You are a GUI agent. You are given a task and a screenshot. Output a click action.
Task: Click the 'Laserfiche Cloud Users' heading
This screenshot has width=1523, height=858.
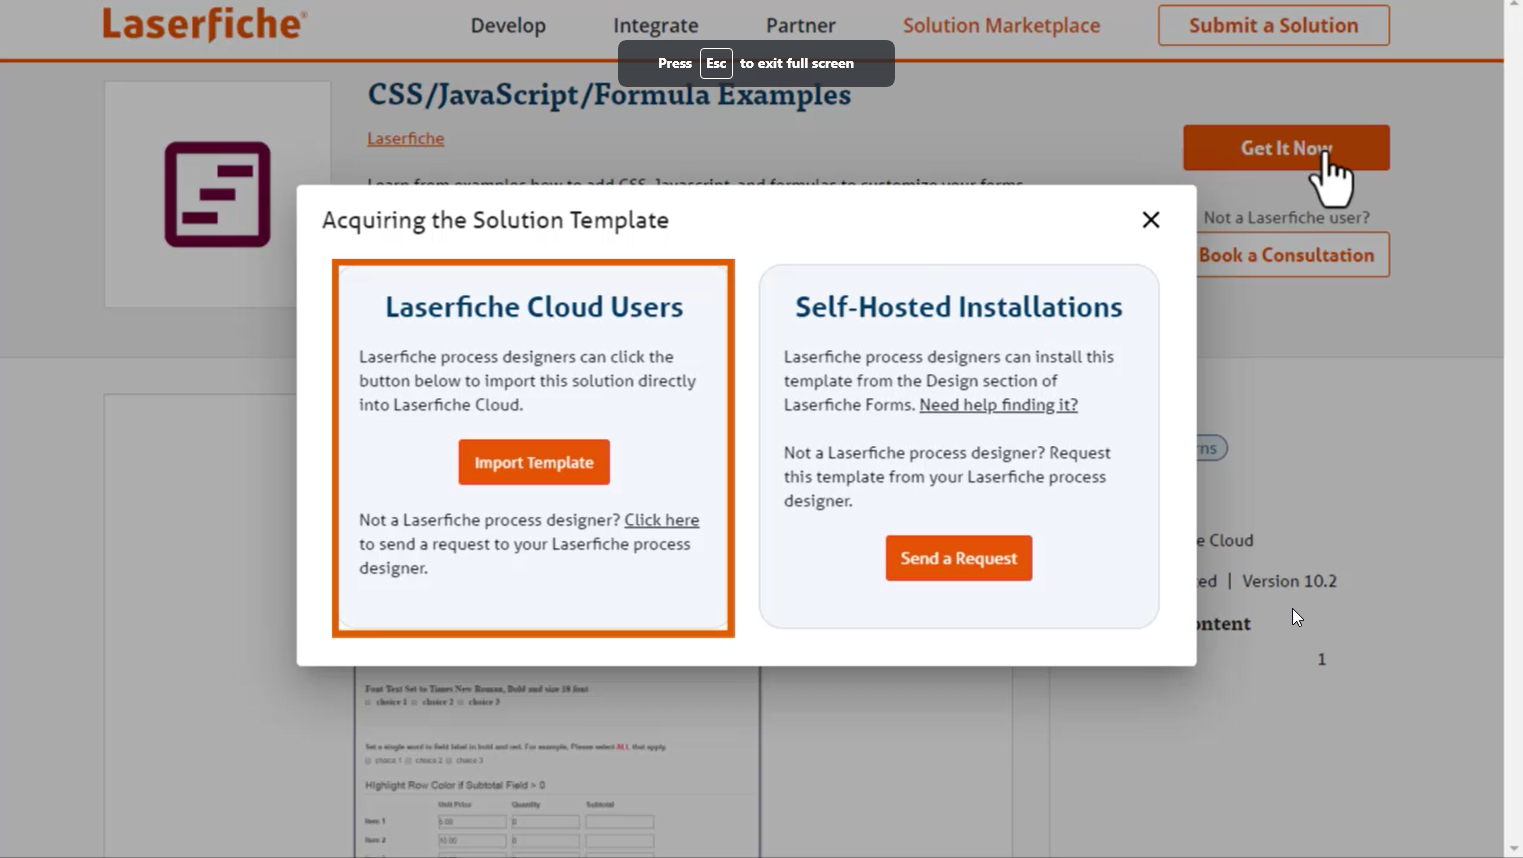coord(534,307)
